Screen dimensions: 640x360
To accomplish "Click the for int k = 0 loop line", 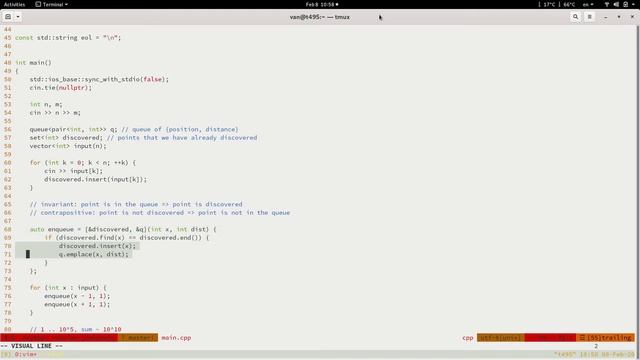I will click(x=82, y=162).
